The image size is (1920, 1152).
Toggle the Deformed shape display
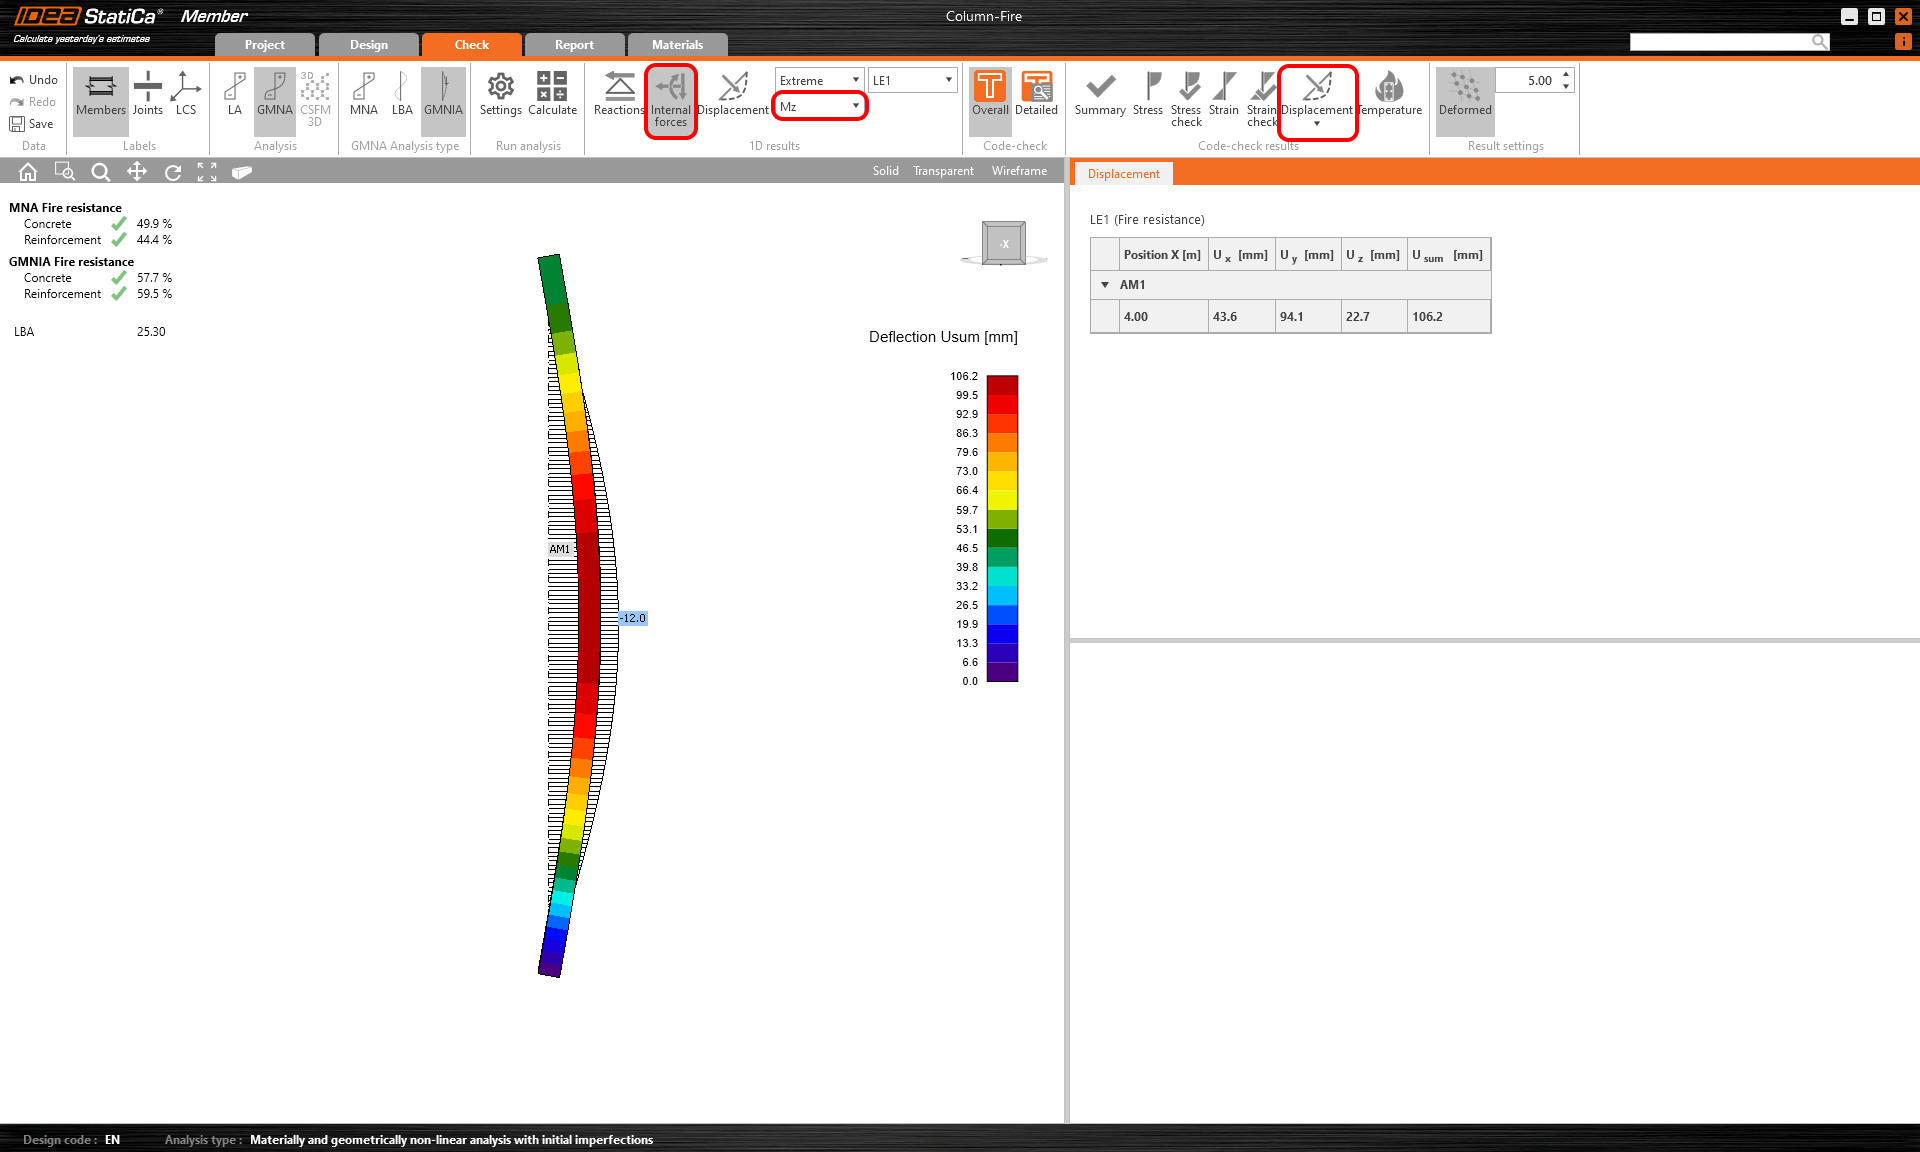(x=1464, y=95)
